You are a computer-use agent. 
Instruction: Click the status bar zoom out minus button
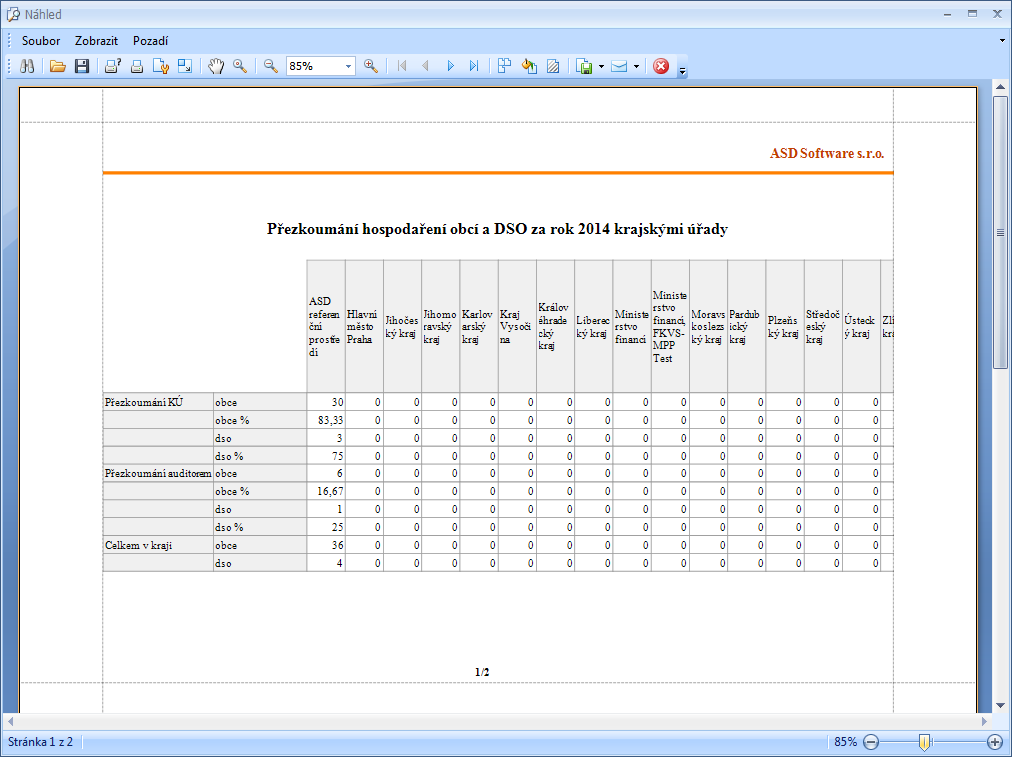[x=871, y=742]
